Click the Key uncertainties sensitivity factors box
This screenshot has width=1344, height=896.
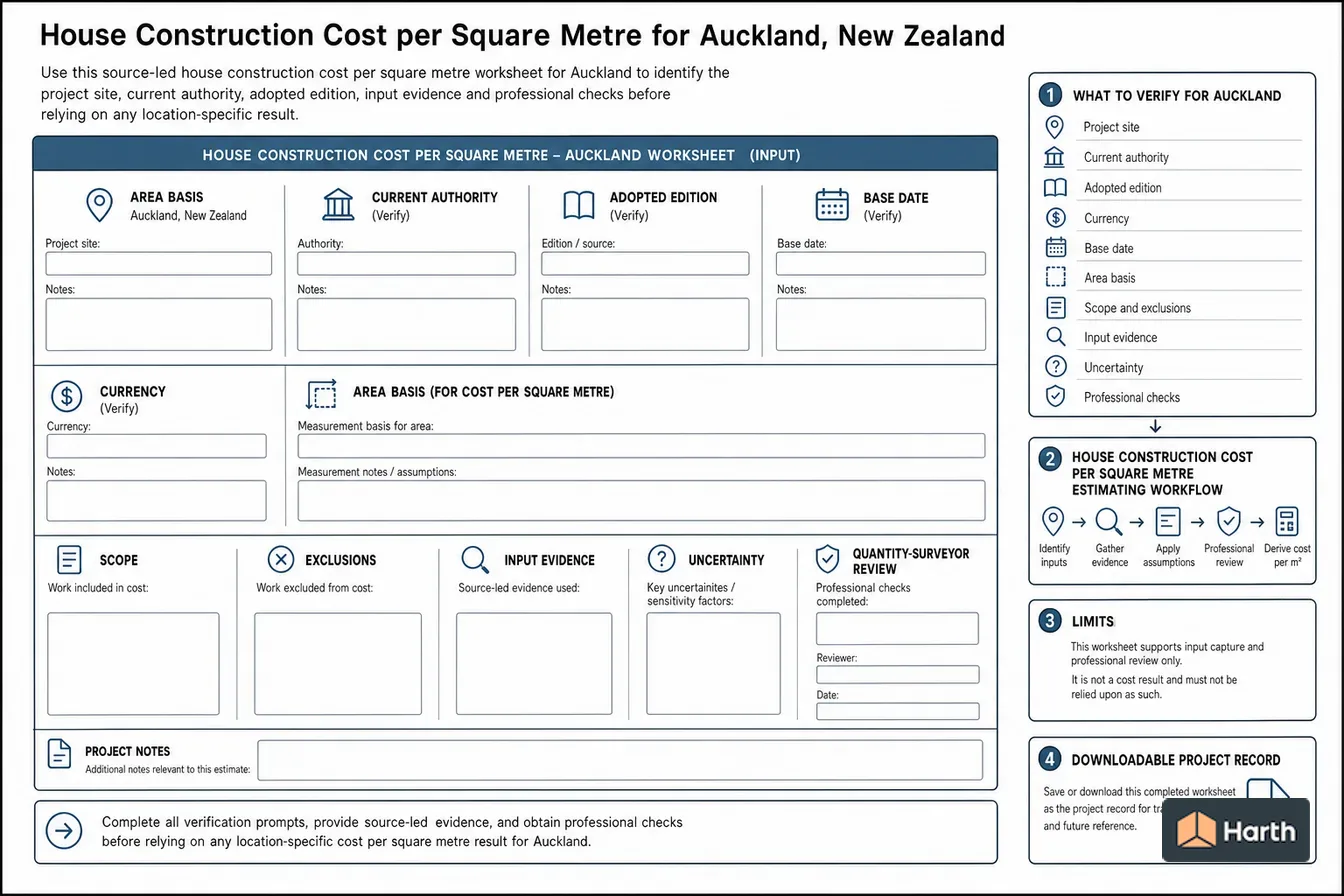click(x=714, y=664)
